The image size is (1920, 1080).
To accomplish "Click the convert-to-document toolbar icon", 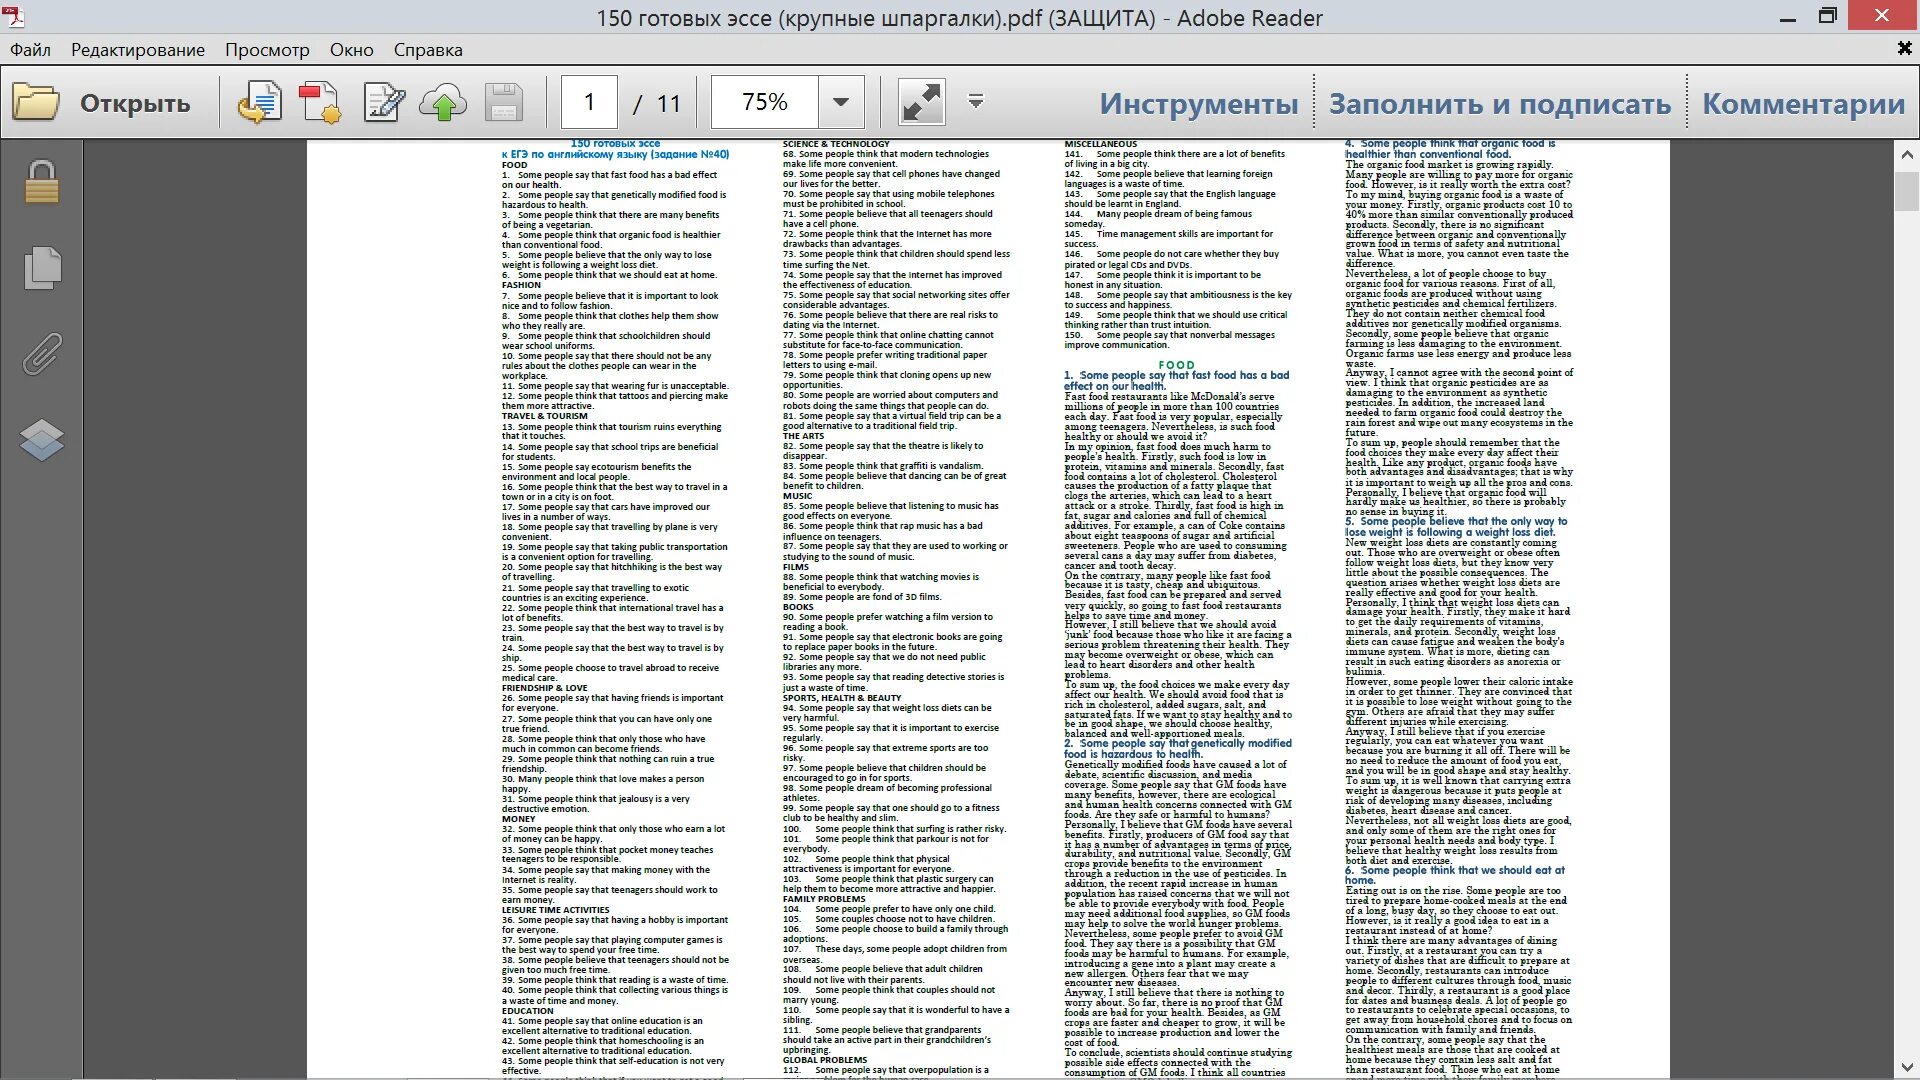I will coord(259,103).
